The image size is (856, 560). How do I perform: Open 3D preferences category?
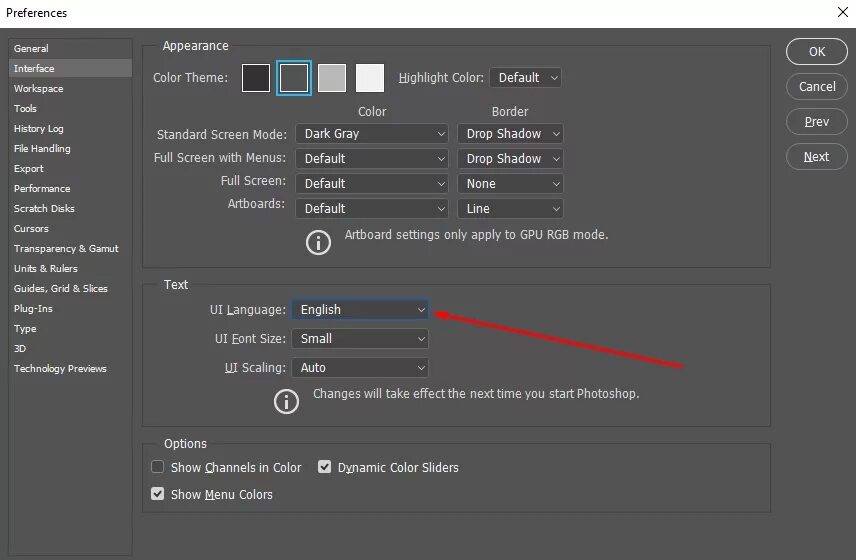70,348
